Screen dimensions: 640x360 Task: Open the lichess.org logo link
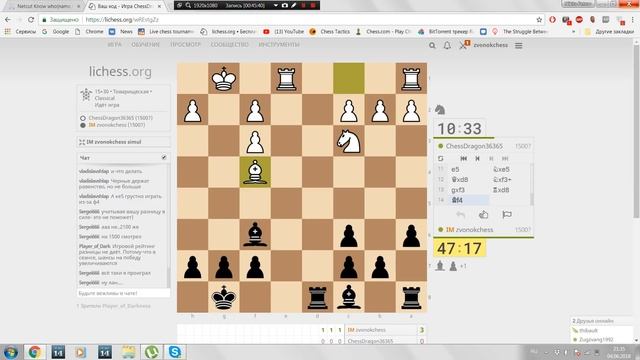coord(120,72)
